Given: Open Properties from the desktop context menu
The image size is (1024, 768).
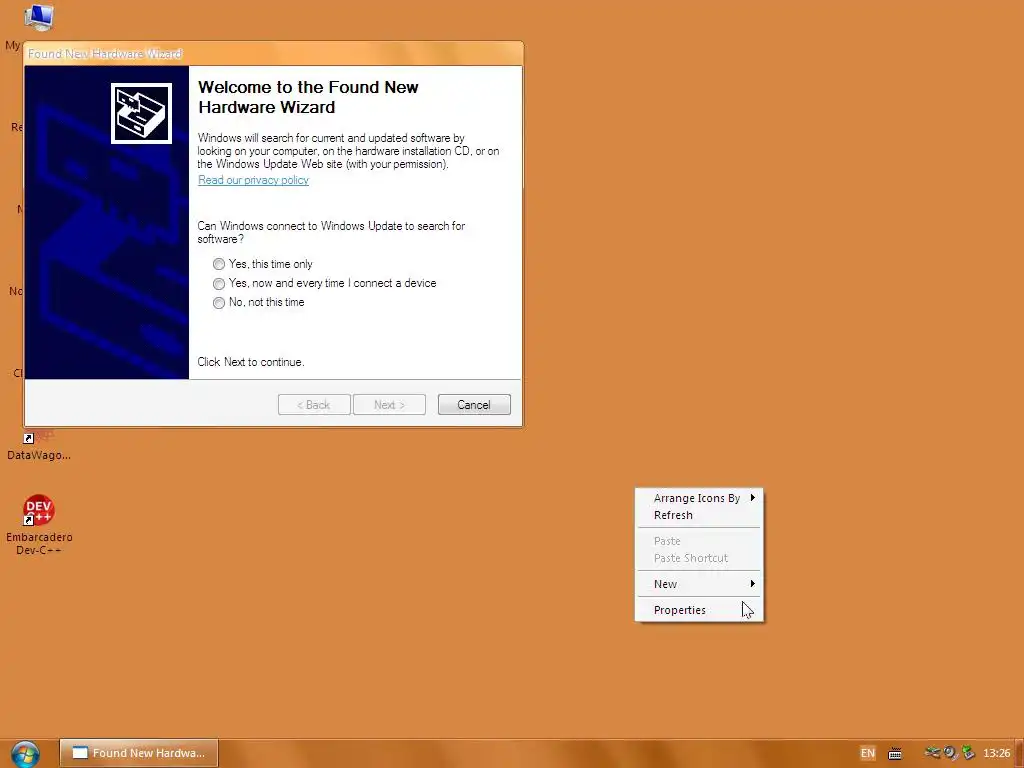Looking at the screenshot, I should 699,610.
